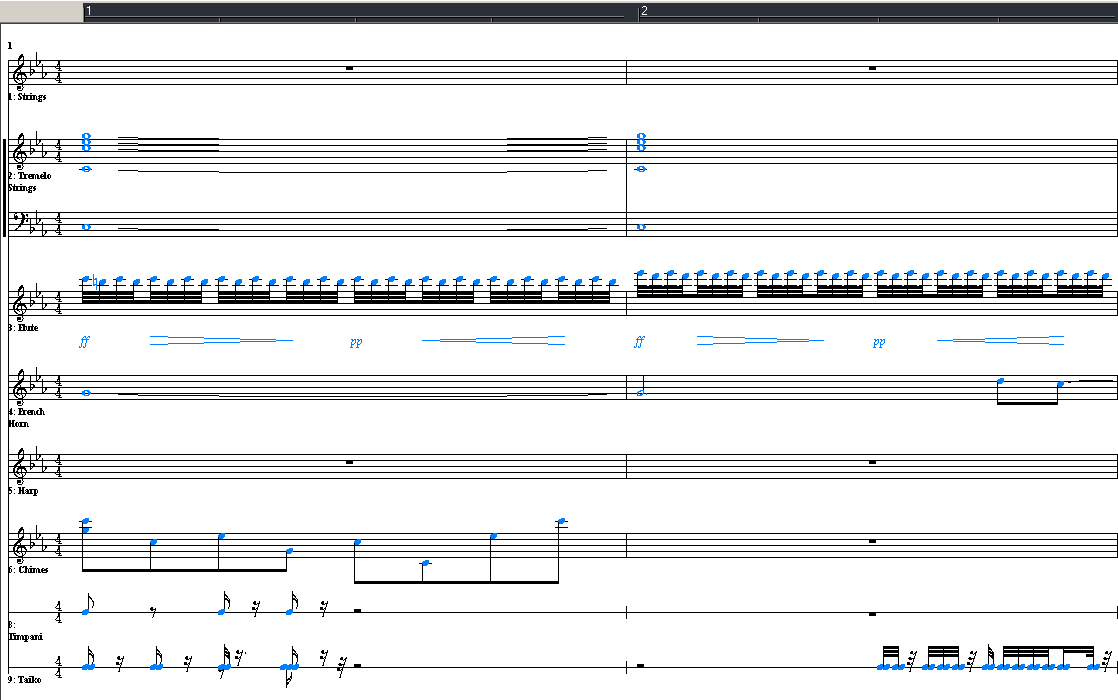This screenshot has width=1118, height=700.
Task: Click the bar 2 marker in the ruler
Action: 645,11
